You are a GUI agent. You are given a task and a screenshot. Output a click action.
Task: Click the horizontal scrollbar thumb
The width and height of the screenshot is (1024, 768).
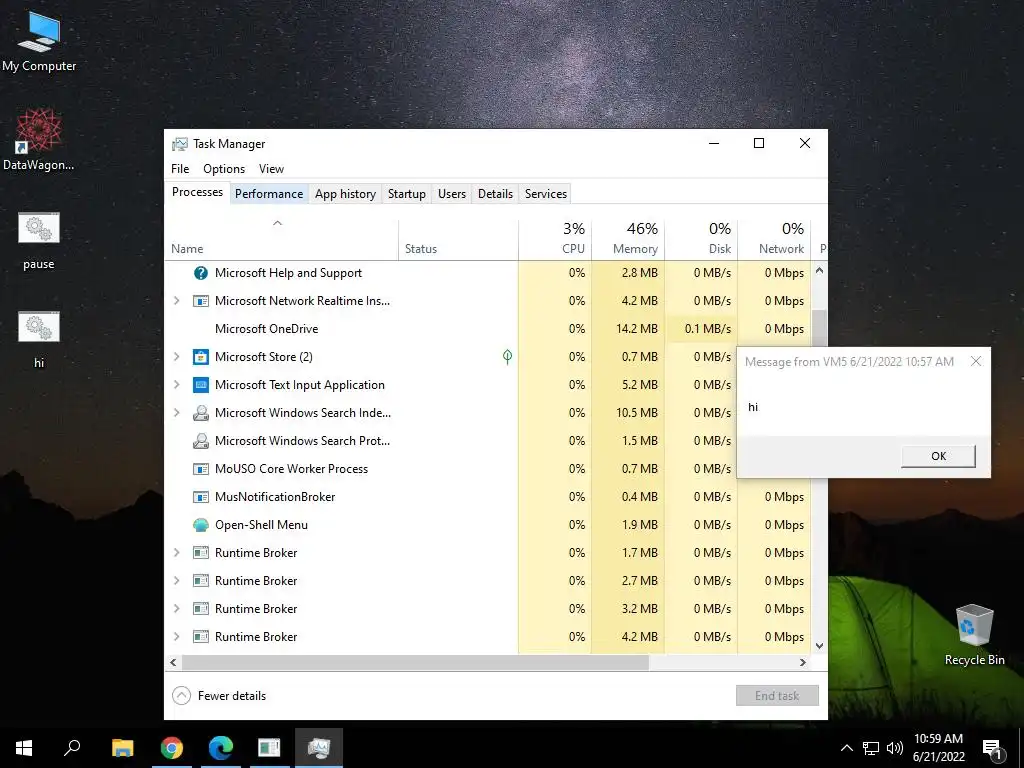tap(415, 662)
